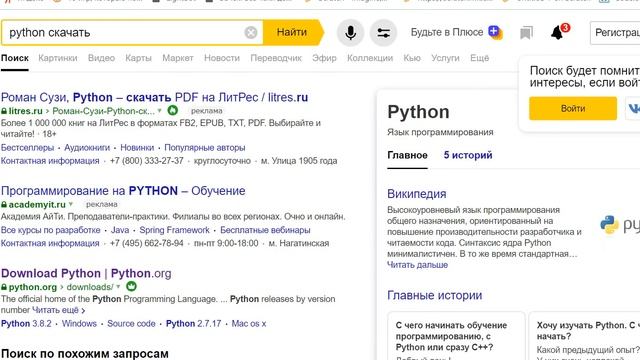Click the litres.ru green domain link
Viewport: 640px width, 360px height.
25,111
